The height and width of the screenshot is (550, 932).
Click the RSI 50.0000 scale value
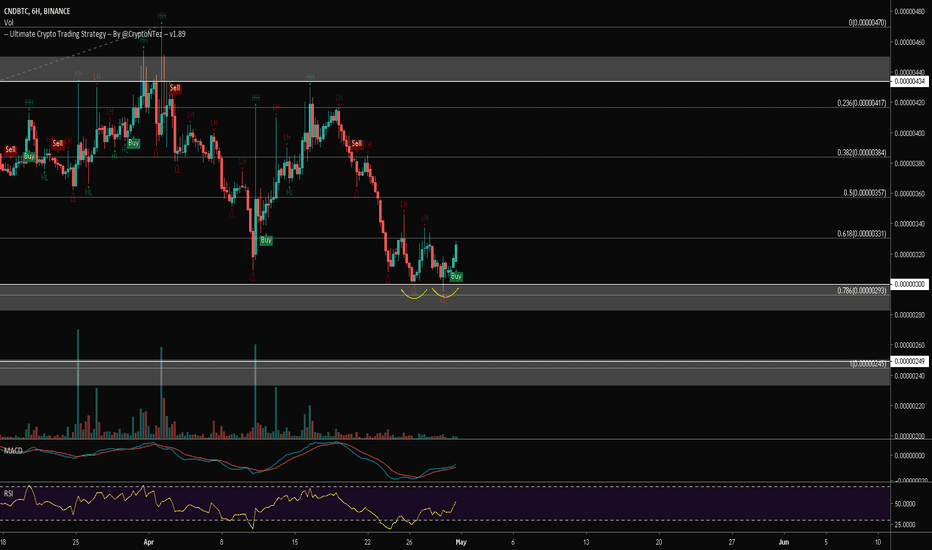pos(905,504)
